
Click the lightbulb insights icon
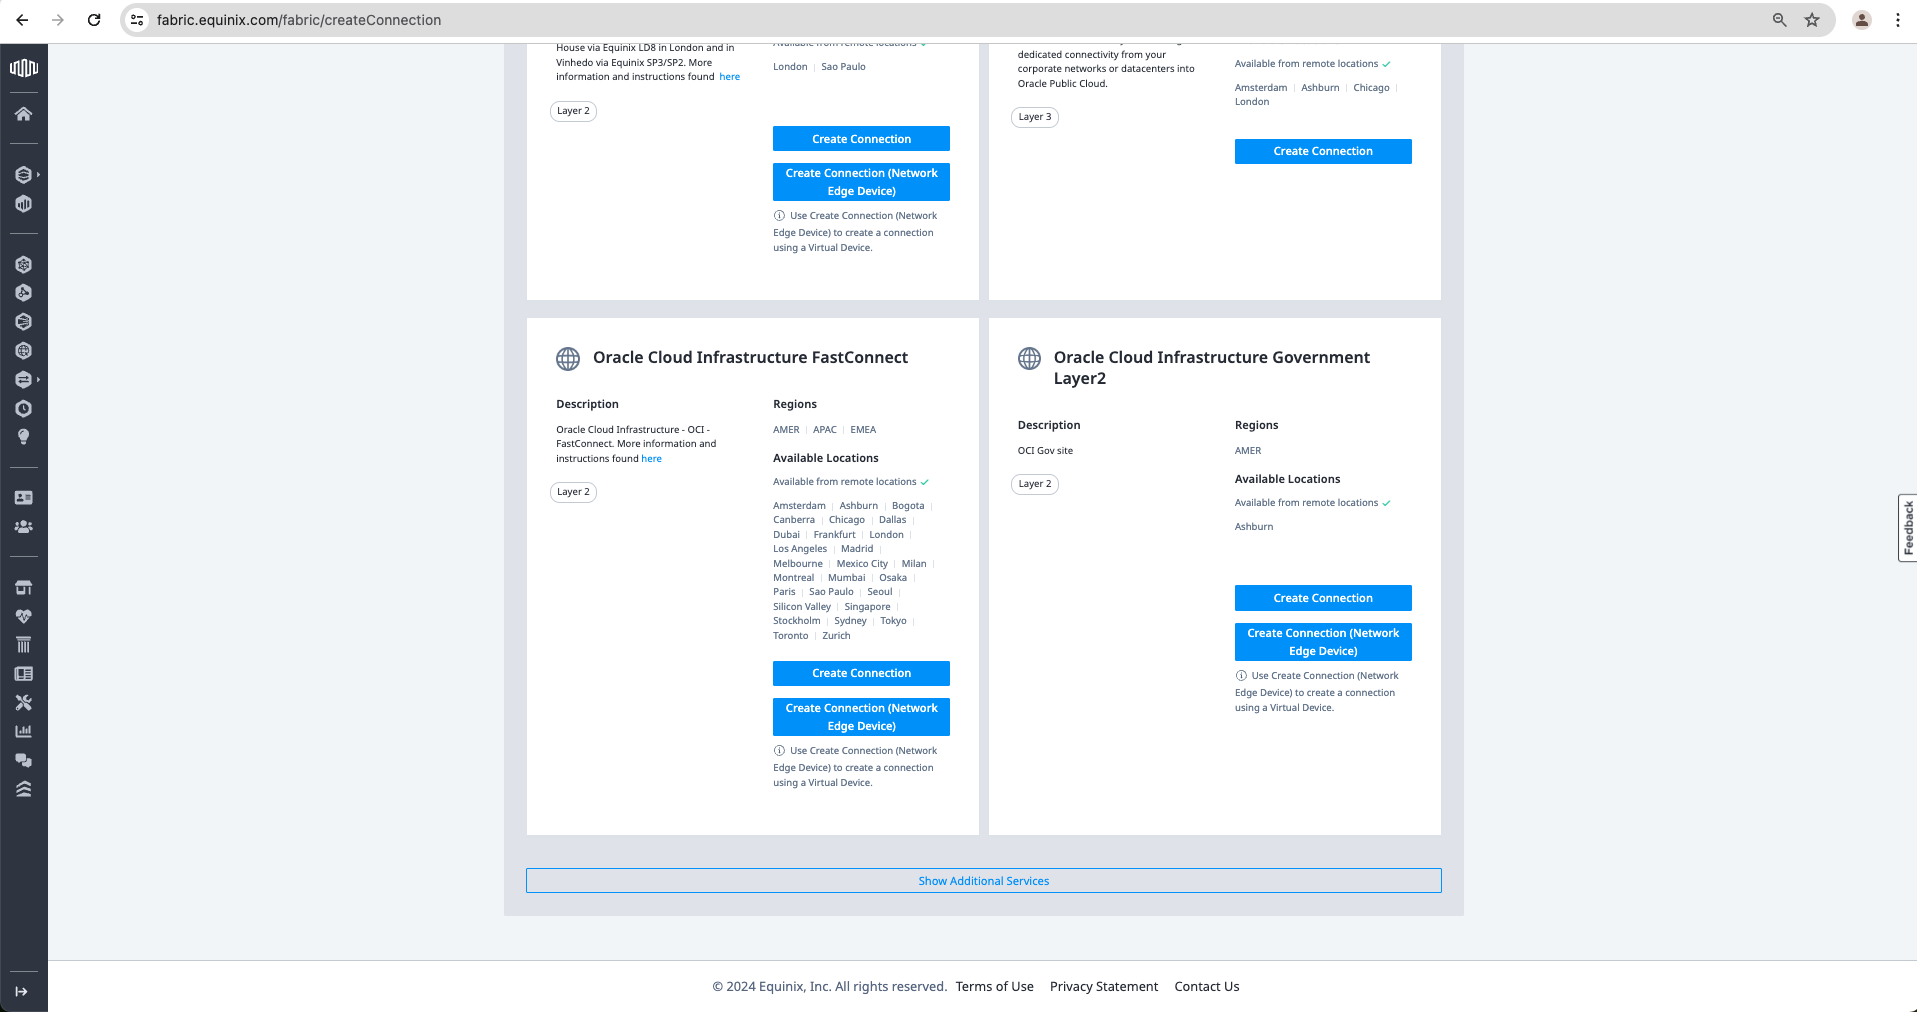coord(24,437)
